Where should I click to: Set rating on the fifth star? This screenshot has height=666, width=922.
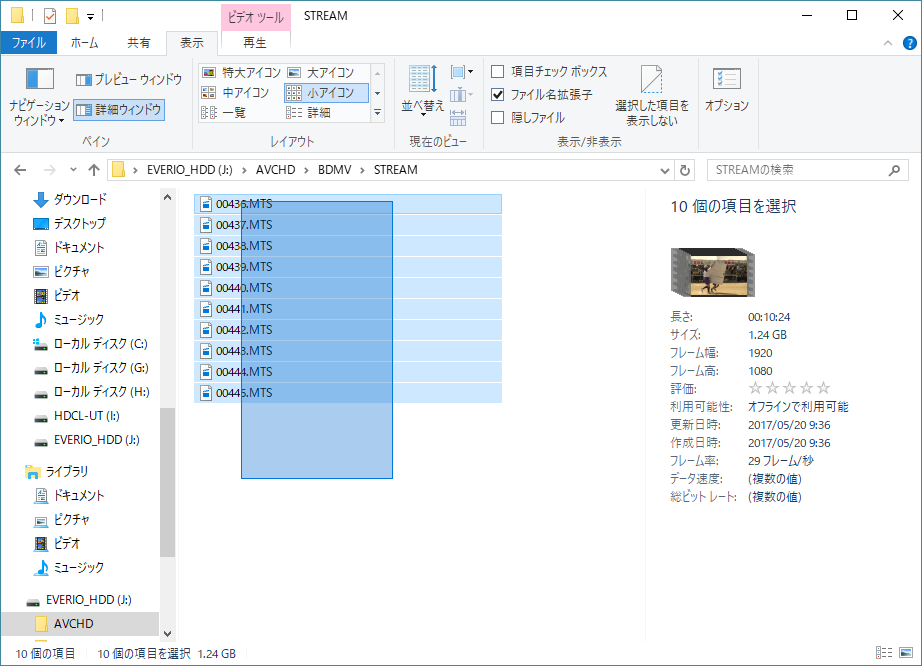point(824,388)
